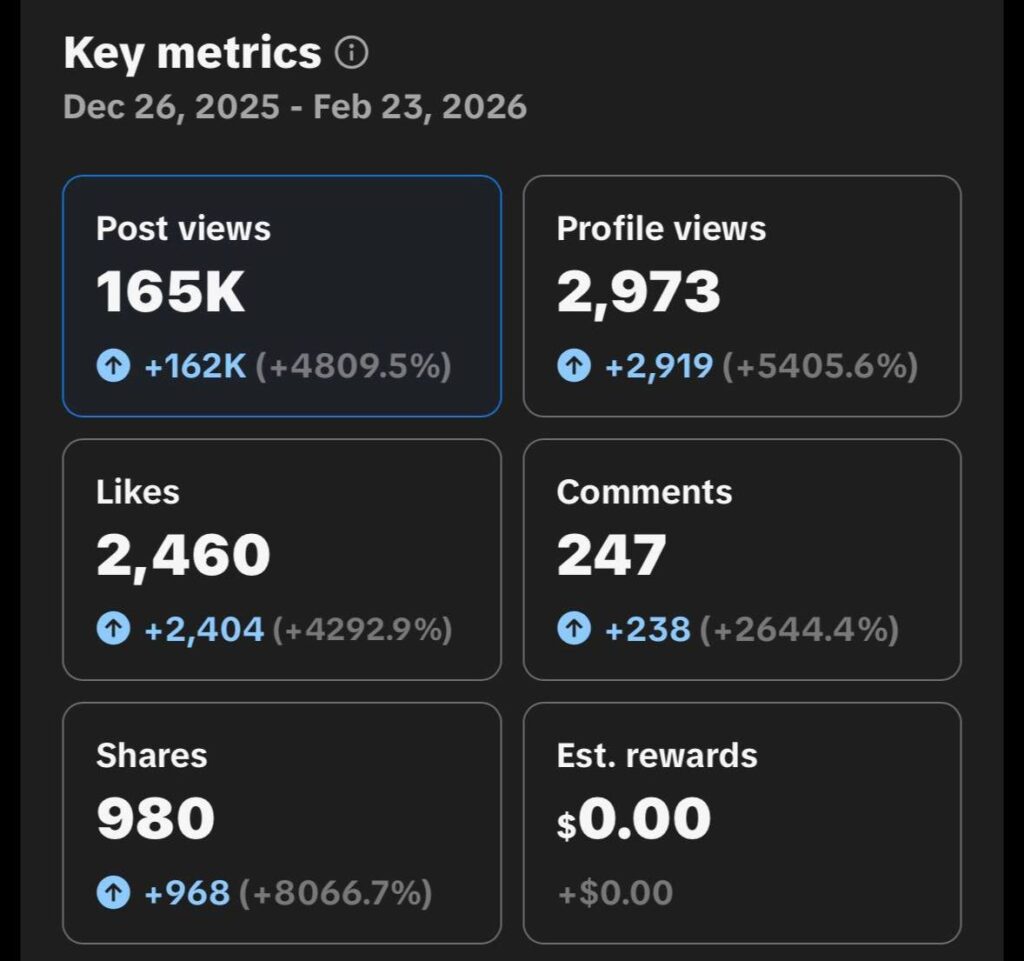Select the Post views metric card
Screen dimensions: 1024x961
pyautogui.click(x=282, y=296)
